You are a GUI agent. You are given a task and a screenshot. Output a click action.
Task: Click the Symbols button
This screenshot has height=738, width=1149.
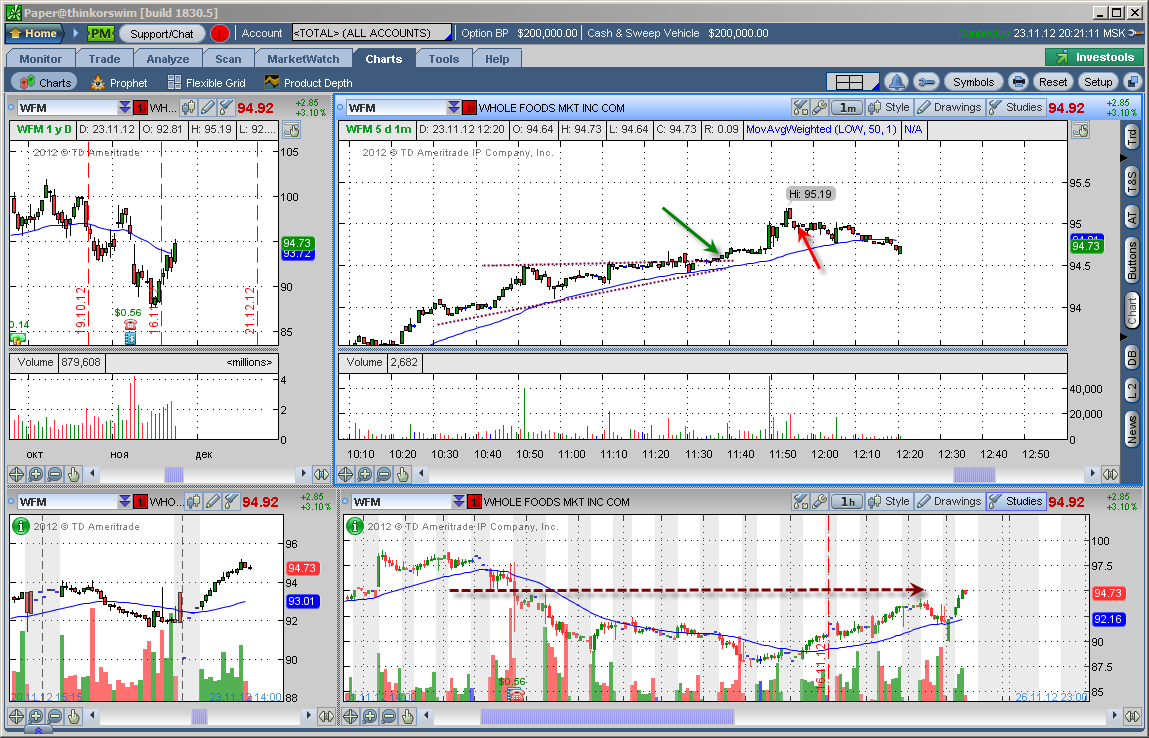[973, 82]
